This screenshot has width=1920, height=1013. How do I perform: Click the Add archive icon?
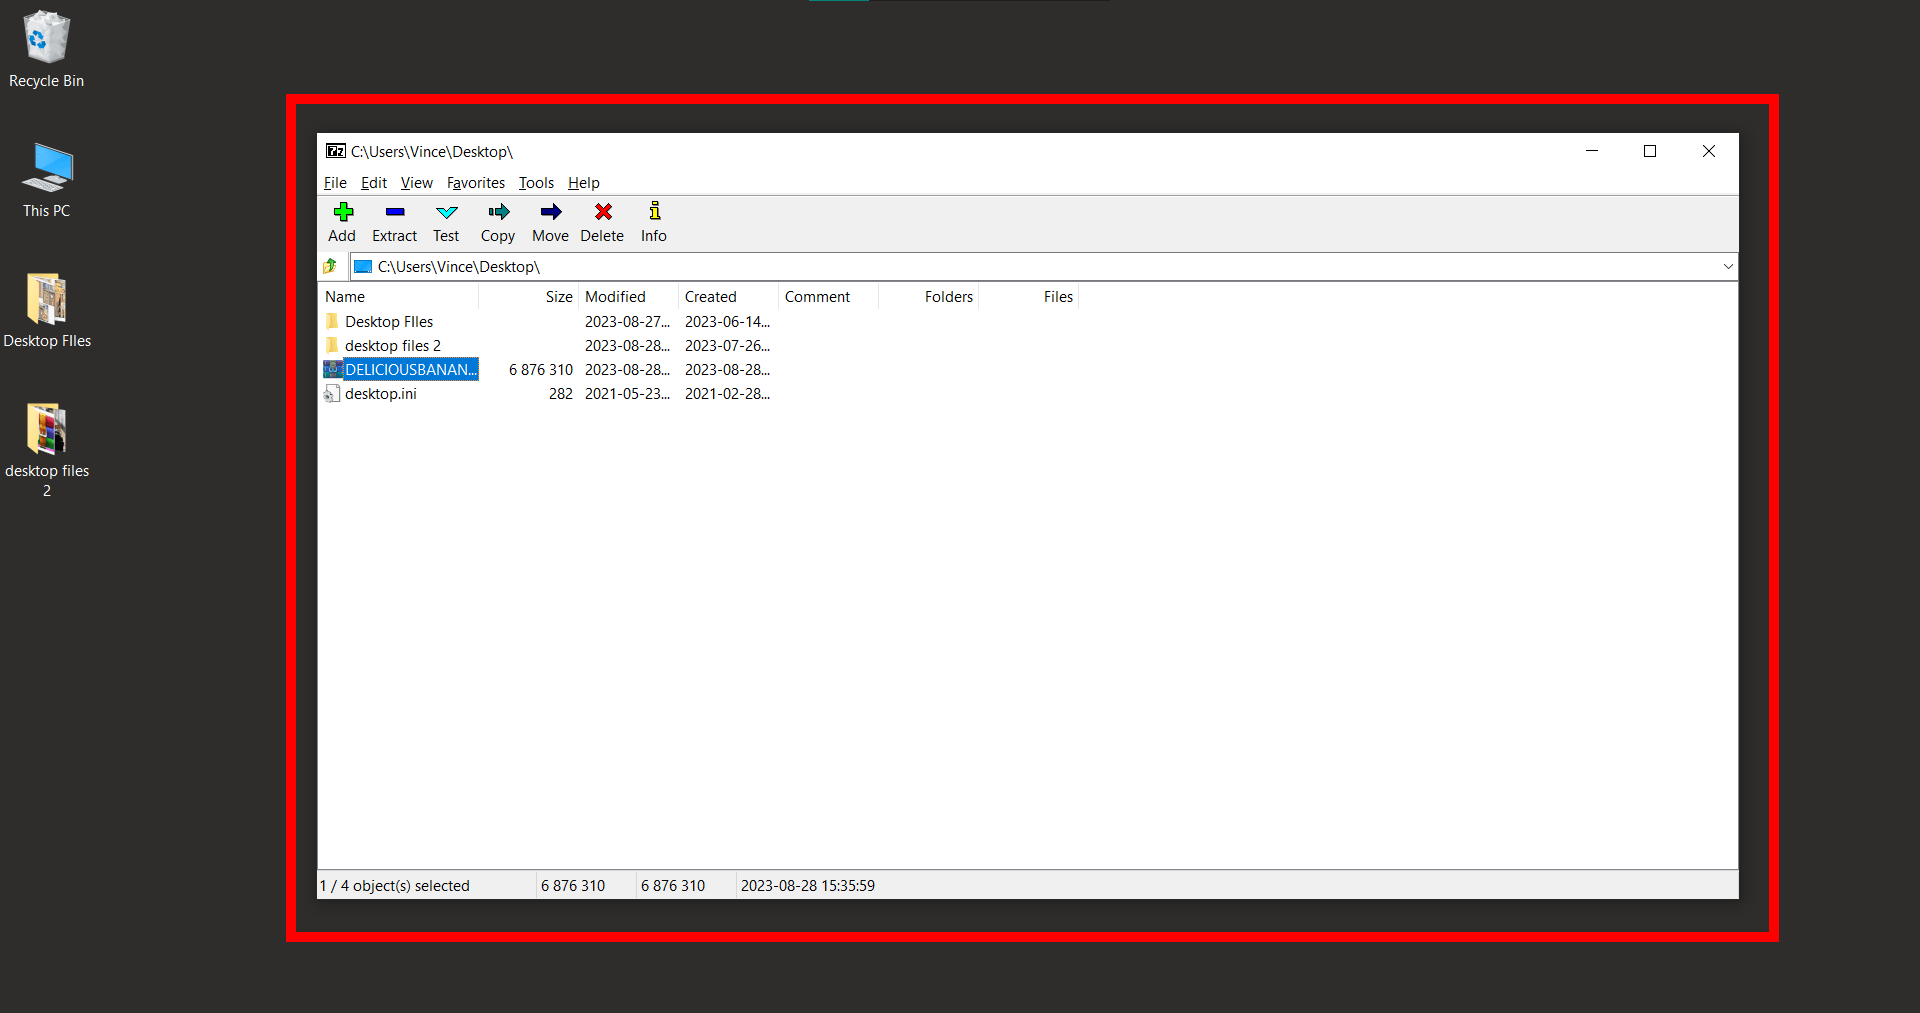click(342, 221)
